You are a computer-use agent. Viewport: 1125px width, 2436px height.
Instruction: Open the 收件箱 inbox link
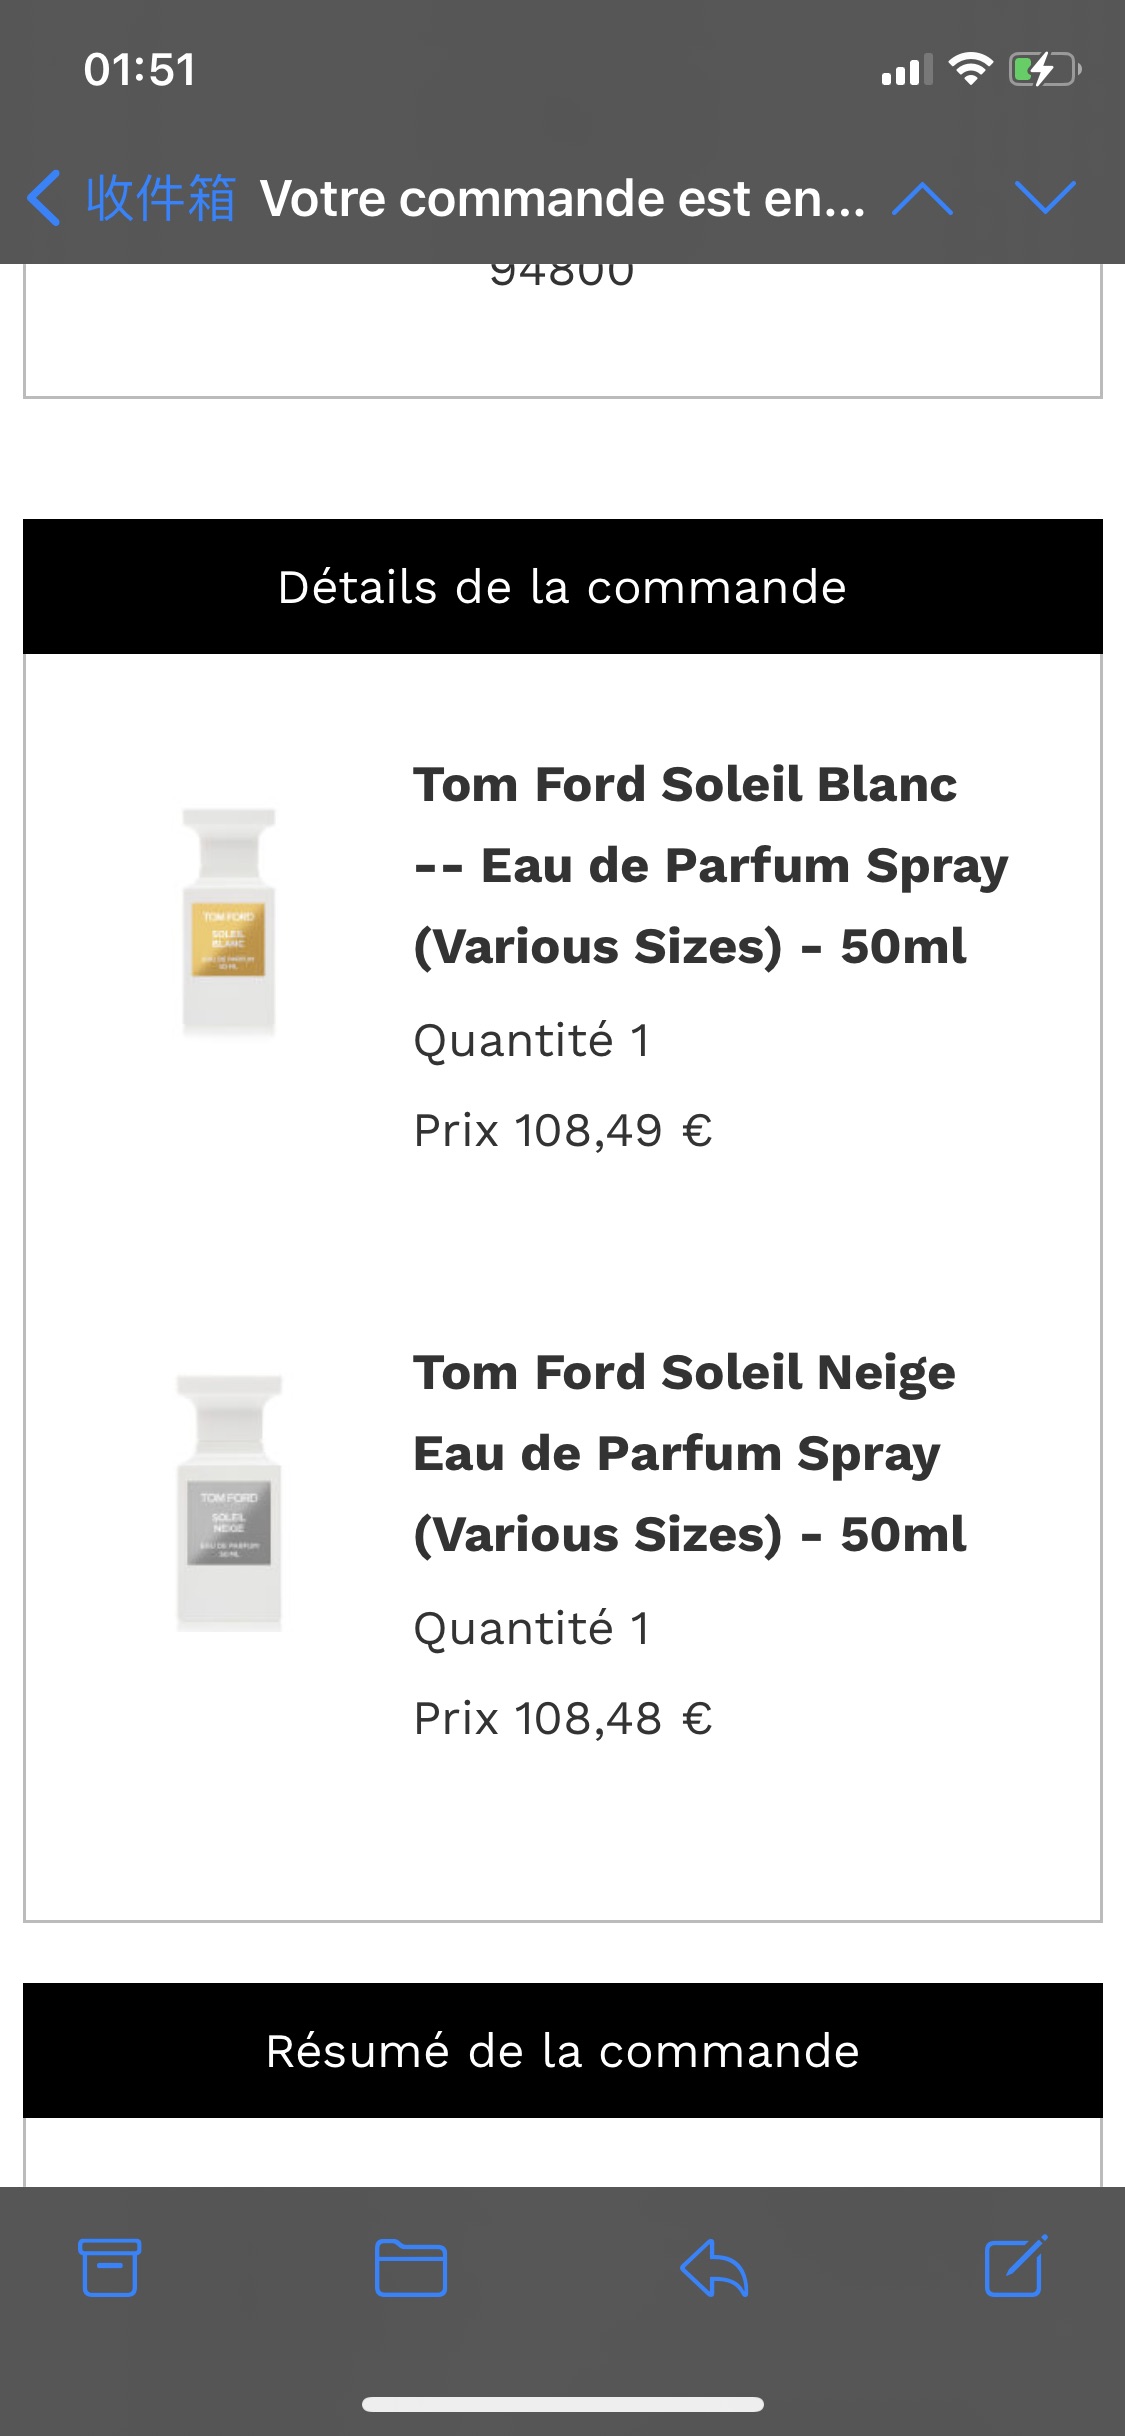(160, 198)
